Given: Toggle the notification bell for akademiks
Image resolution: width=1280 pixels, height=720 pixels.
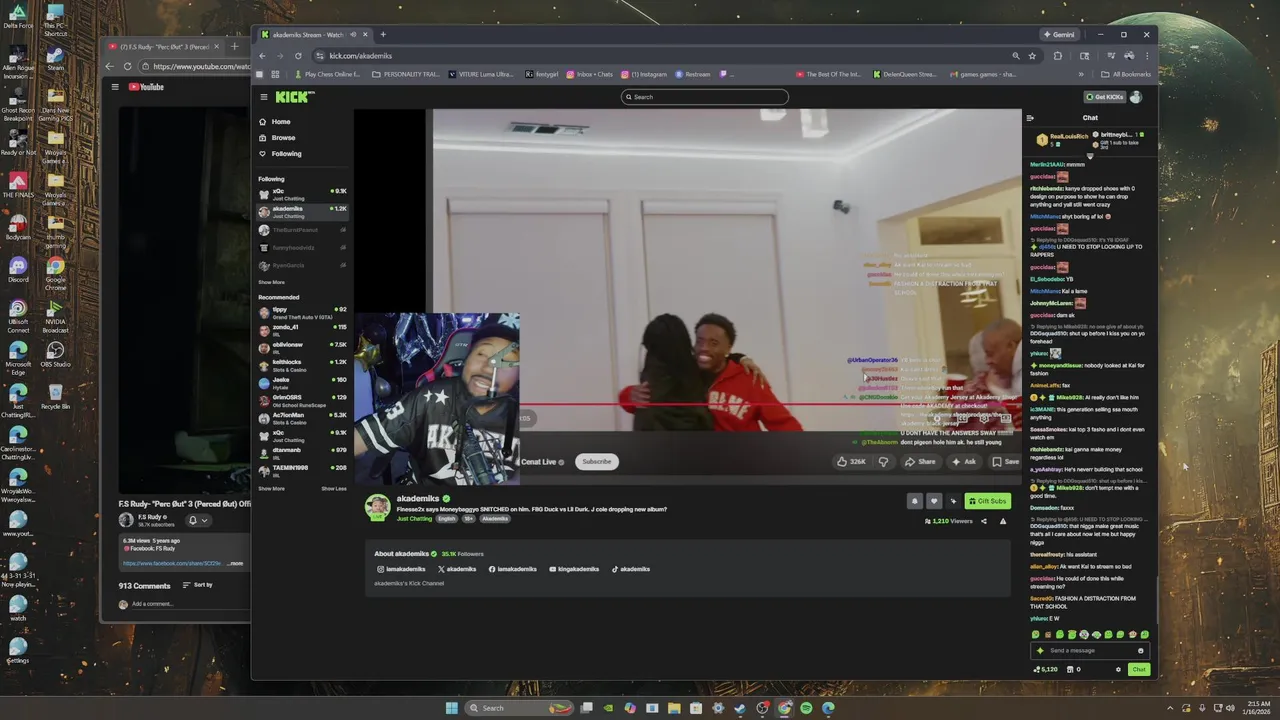Looking at the screenshot, I should click(914, 502).
